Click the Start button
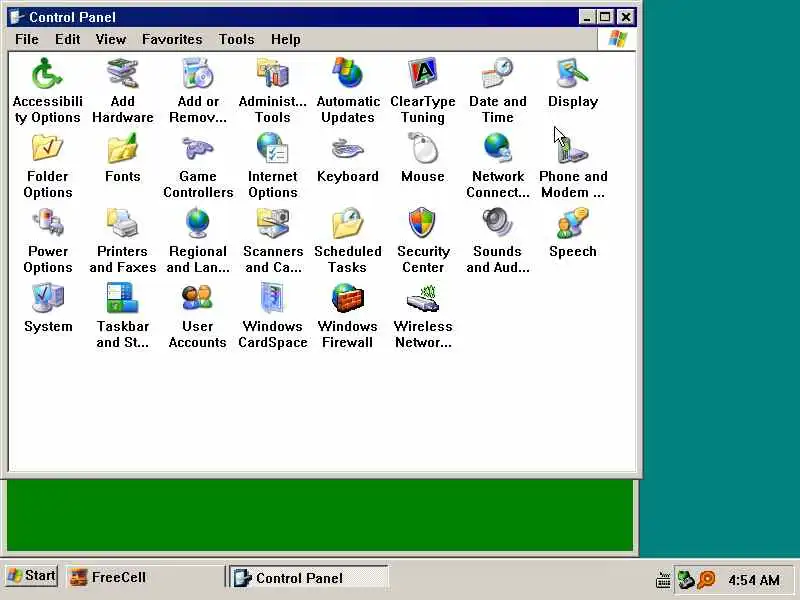This screenshot has height=600, width=800. click(x=32, y=577)
